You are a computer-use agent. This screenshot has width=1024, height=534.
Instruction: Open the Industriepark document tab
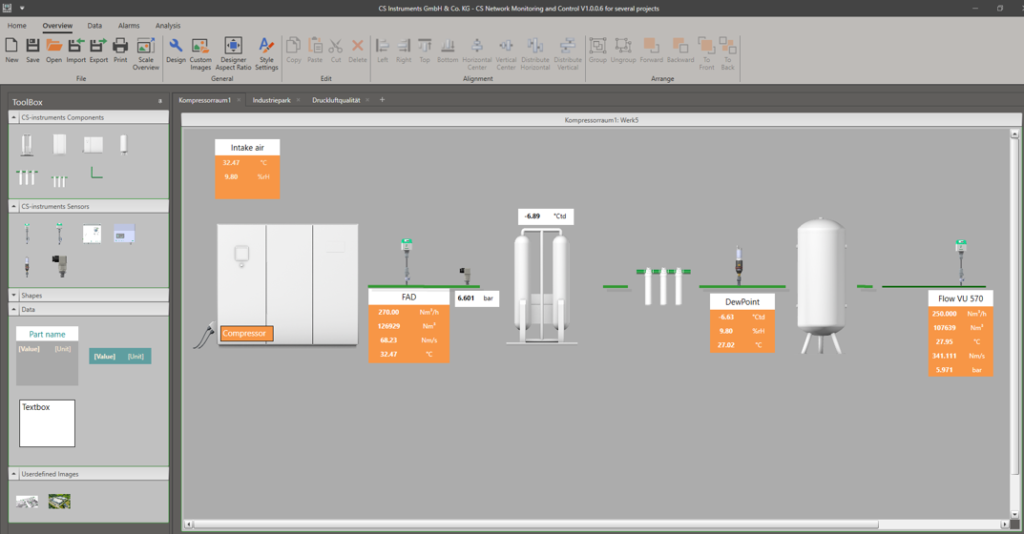pyautogui.click(x=272, y=100)
